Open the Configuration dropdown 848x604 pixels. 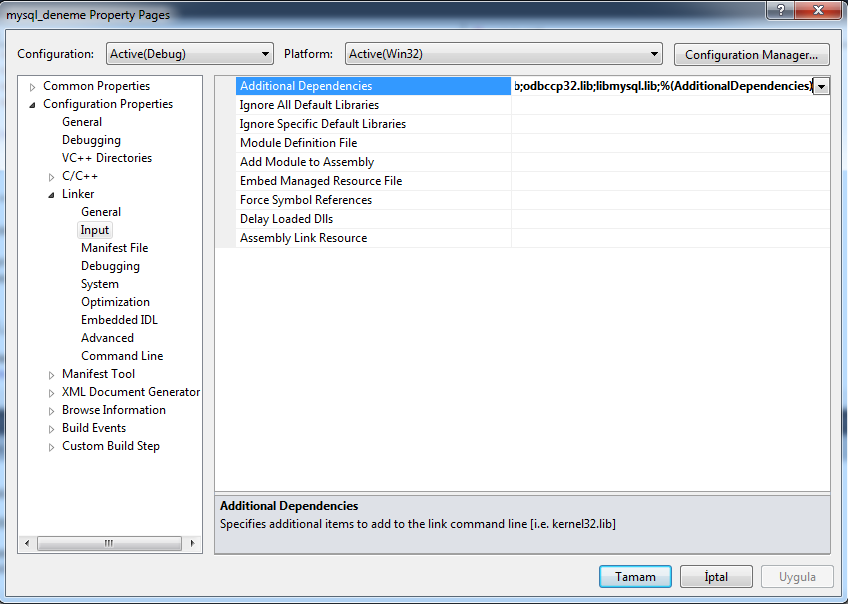pos(189,54)
